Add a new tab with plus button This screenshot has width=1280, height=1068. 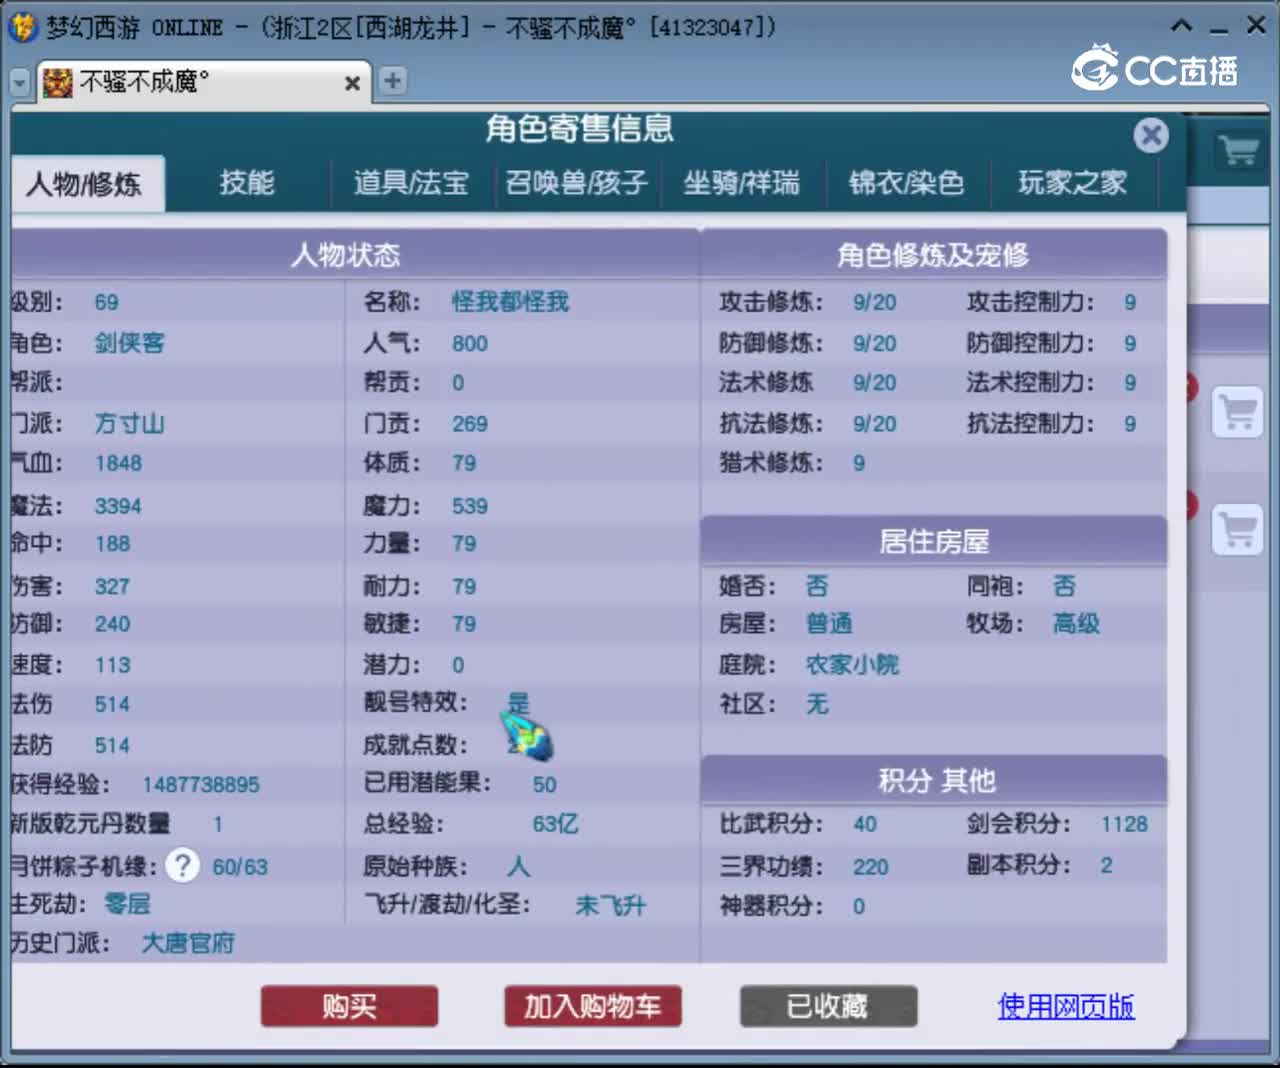tap(393, 81)
